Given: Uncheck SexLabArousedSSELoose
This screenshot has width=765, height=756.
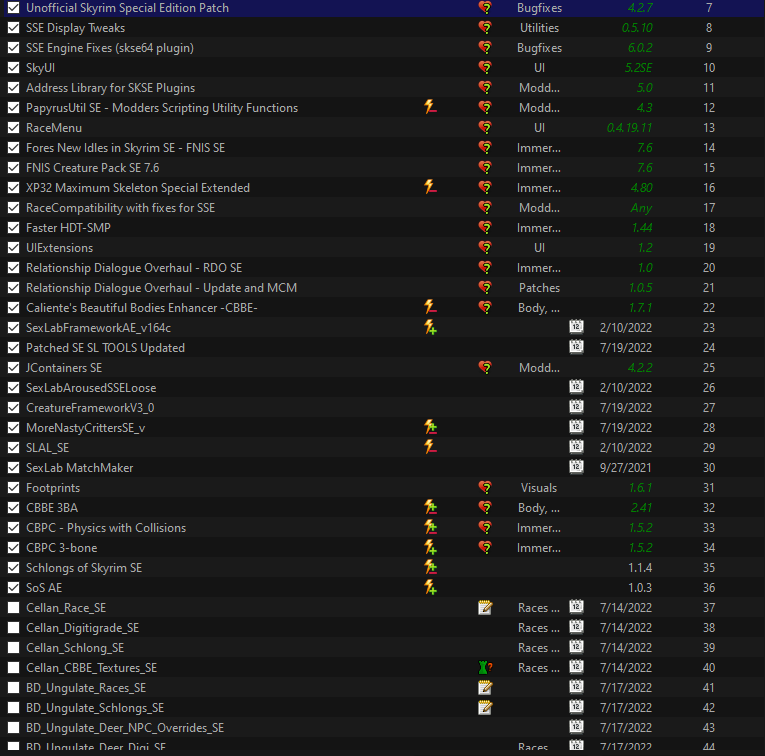Looking at the screenshot, I should point(14,387).
